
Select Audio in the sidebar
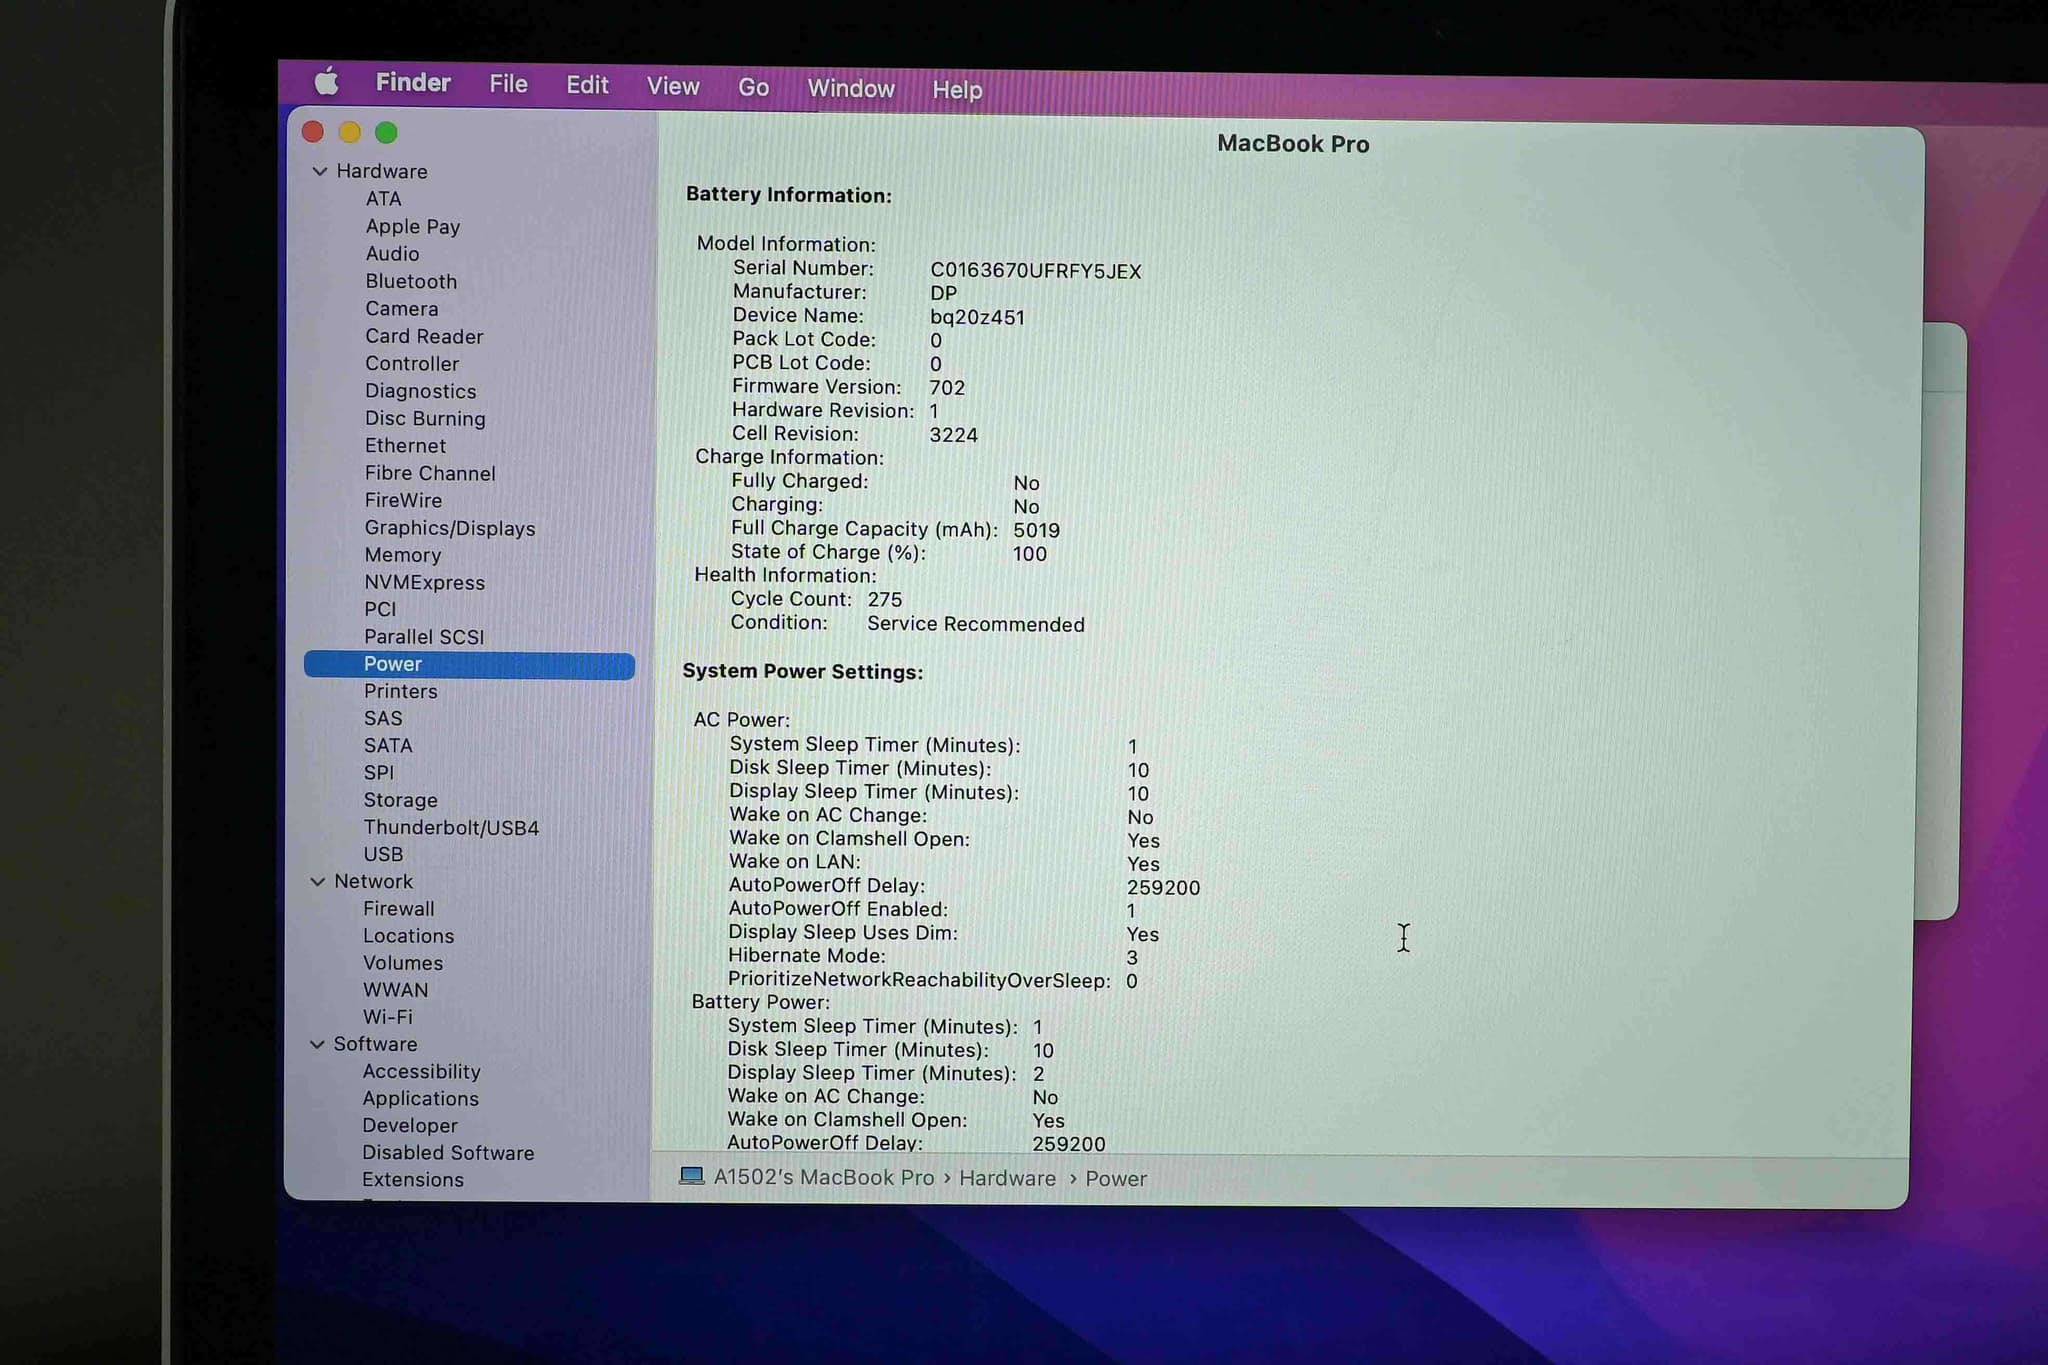pyautogui.click(x=392, y=254)
